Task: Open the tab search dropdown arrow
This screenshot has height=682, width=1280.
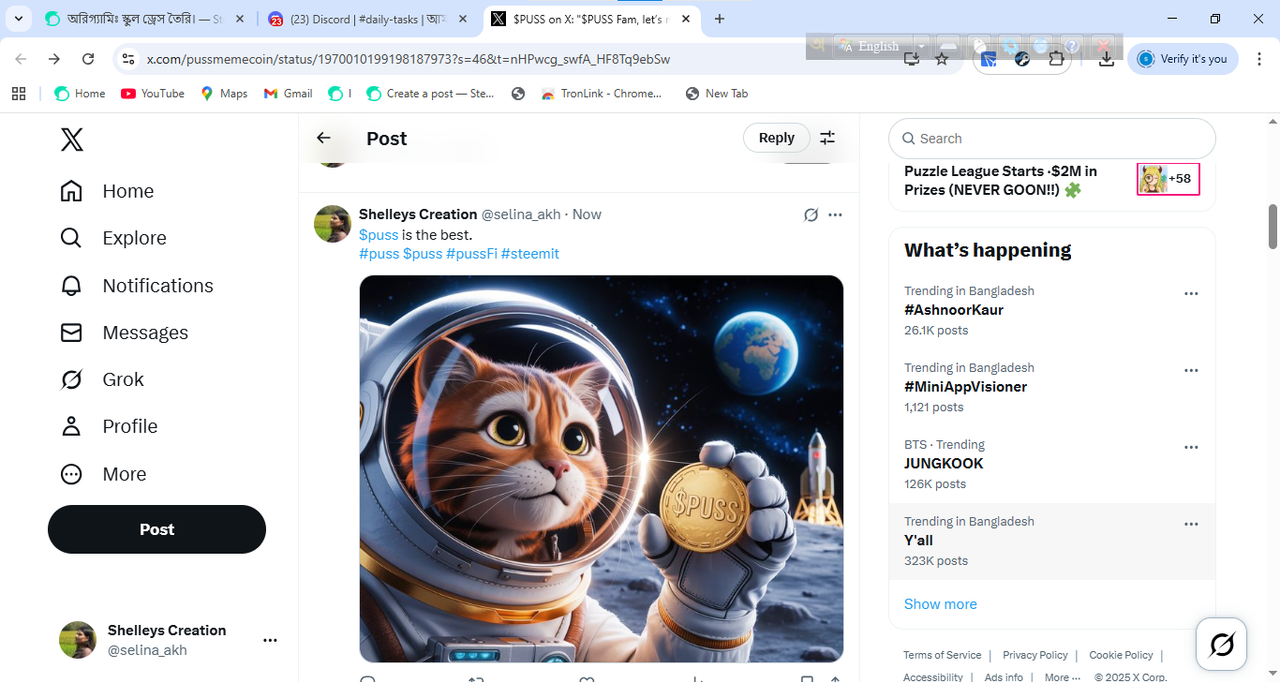Action: (18, 18)
